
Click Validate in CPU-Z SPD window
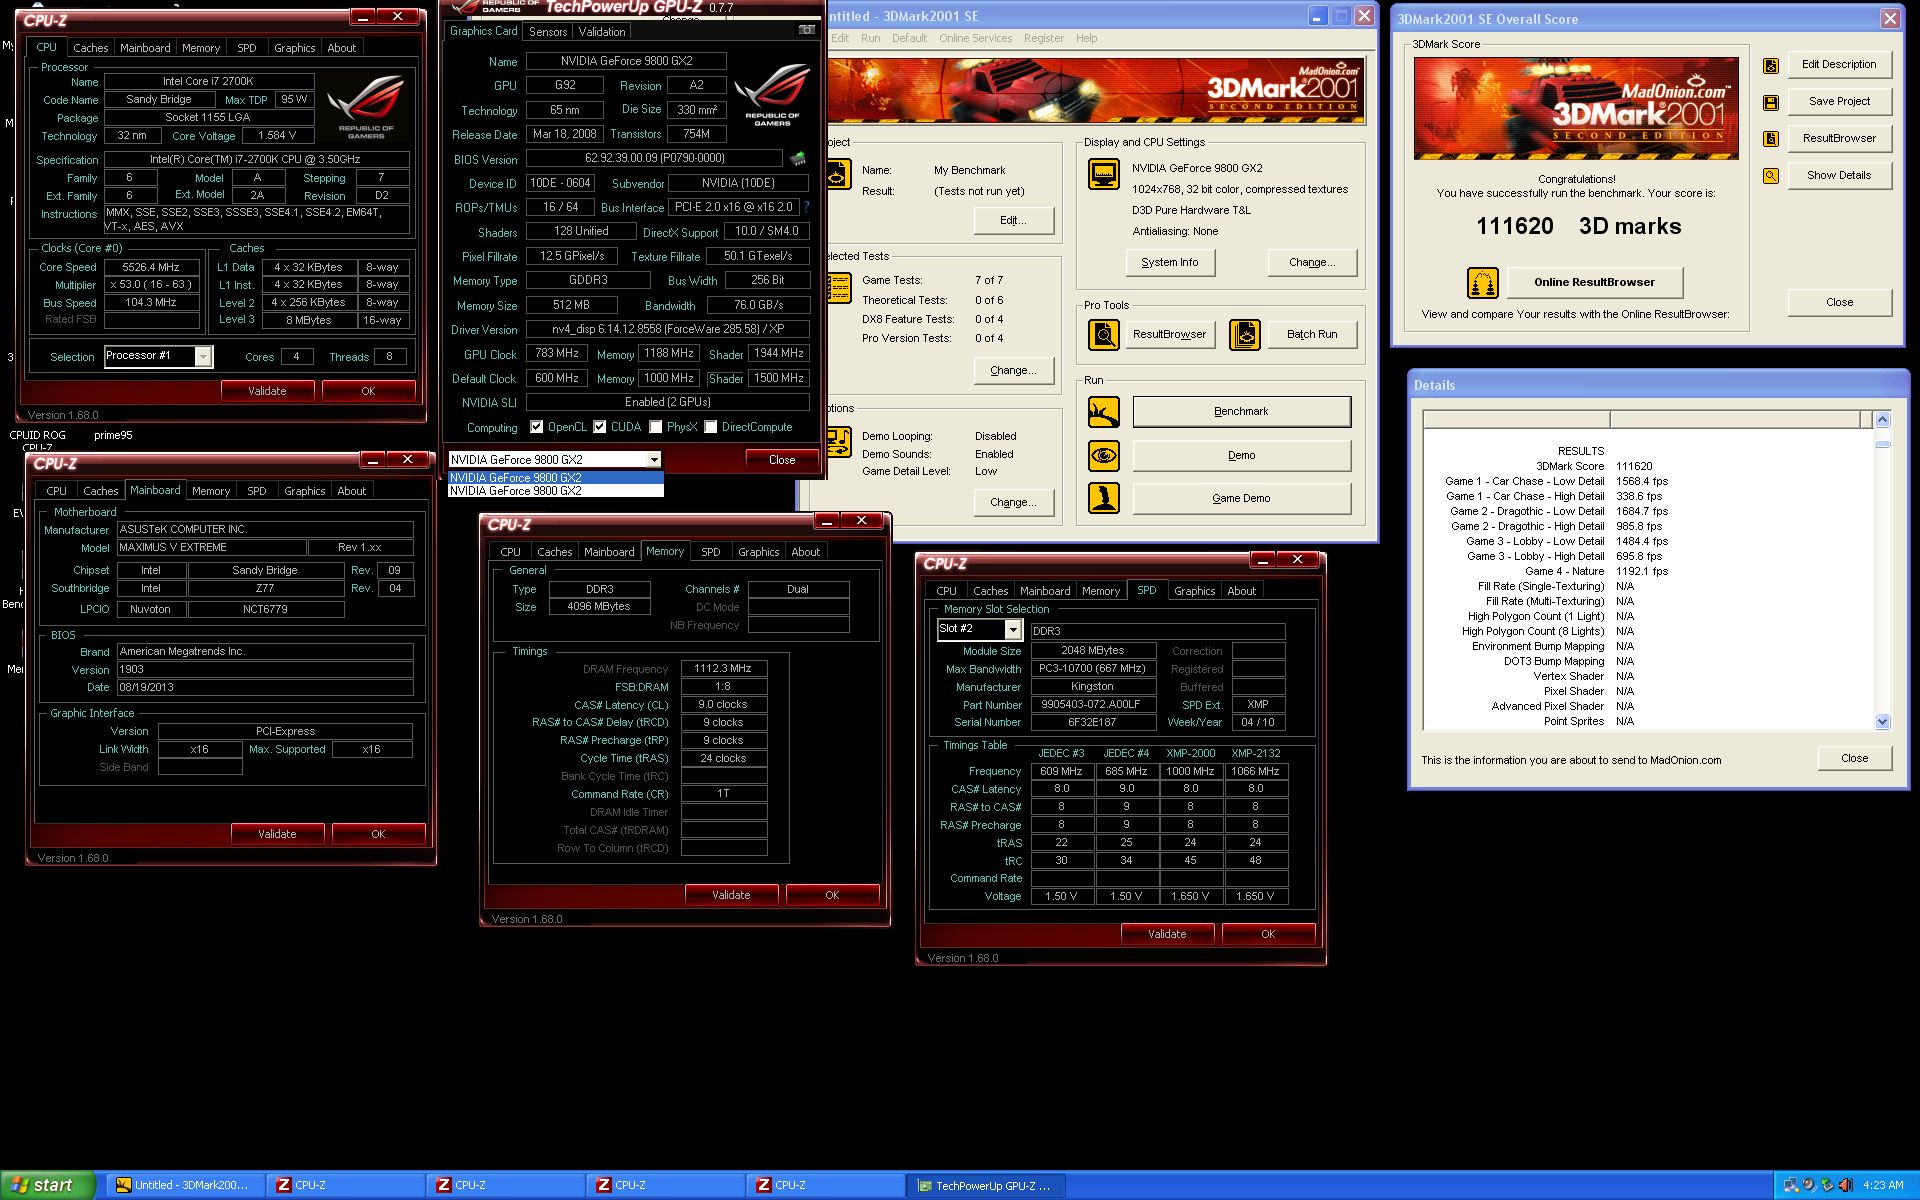(1167, 934)
